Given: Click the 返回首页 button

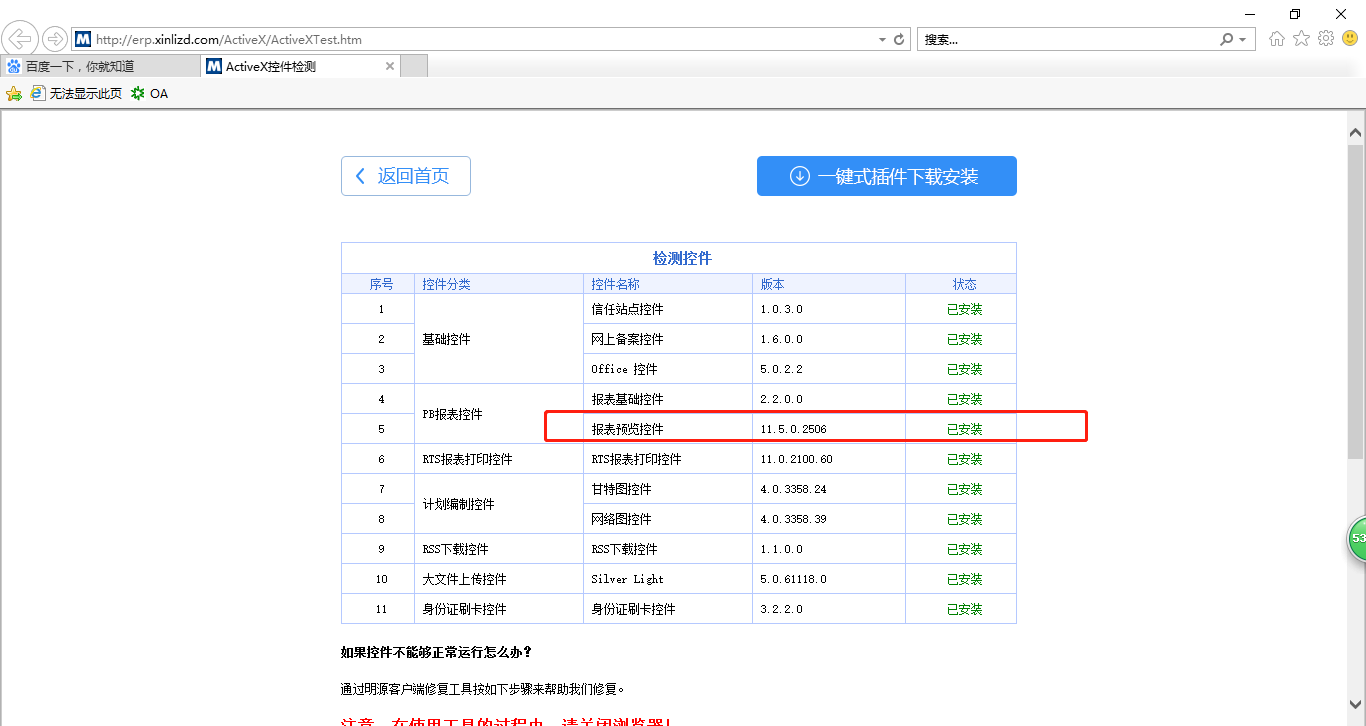Looking at the screenshot, I should (405, 175).
